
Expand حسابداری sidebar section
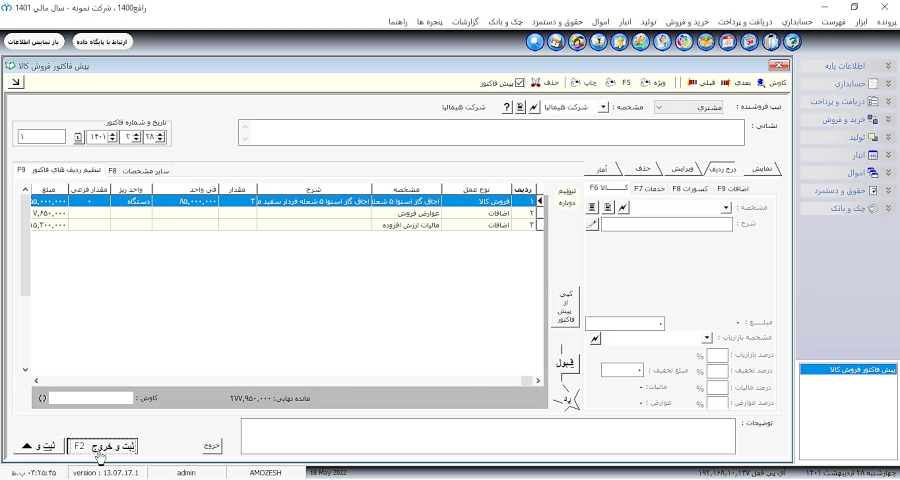(888, 84)
